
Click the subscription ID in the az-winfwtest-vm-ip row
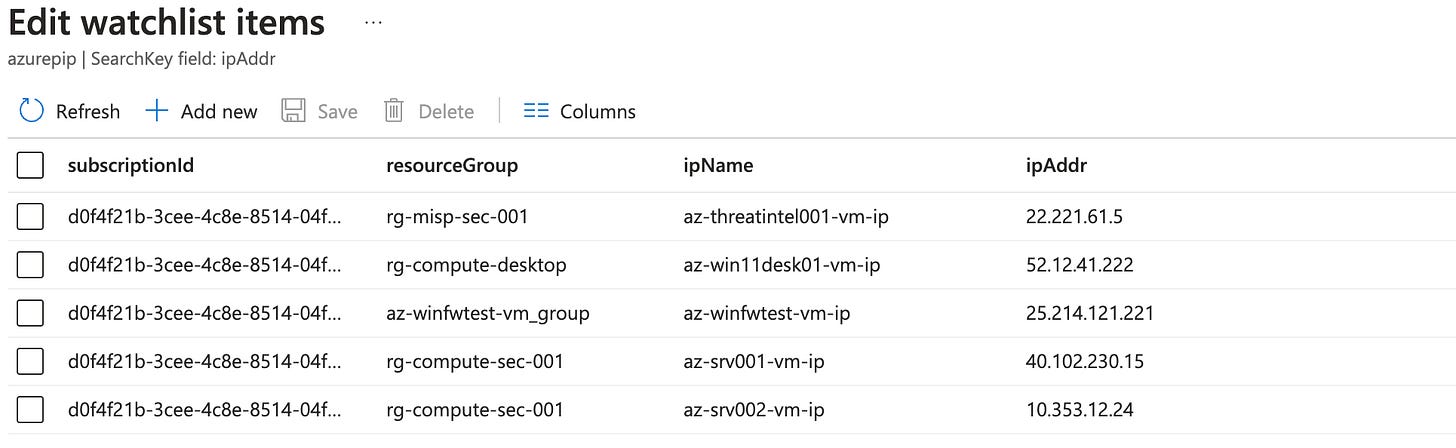click(x=204, y=313)
